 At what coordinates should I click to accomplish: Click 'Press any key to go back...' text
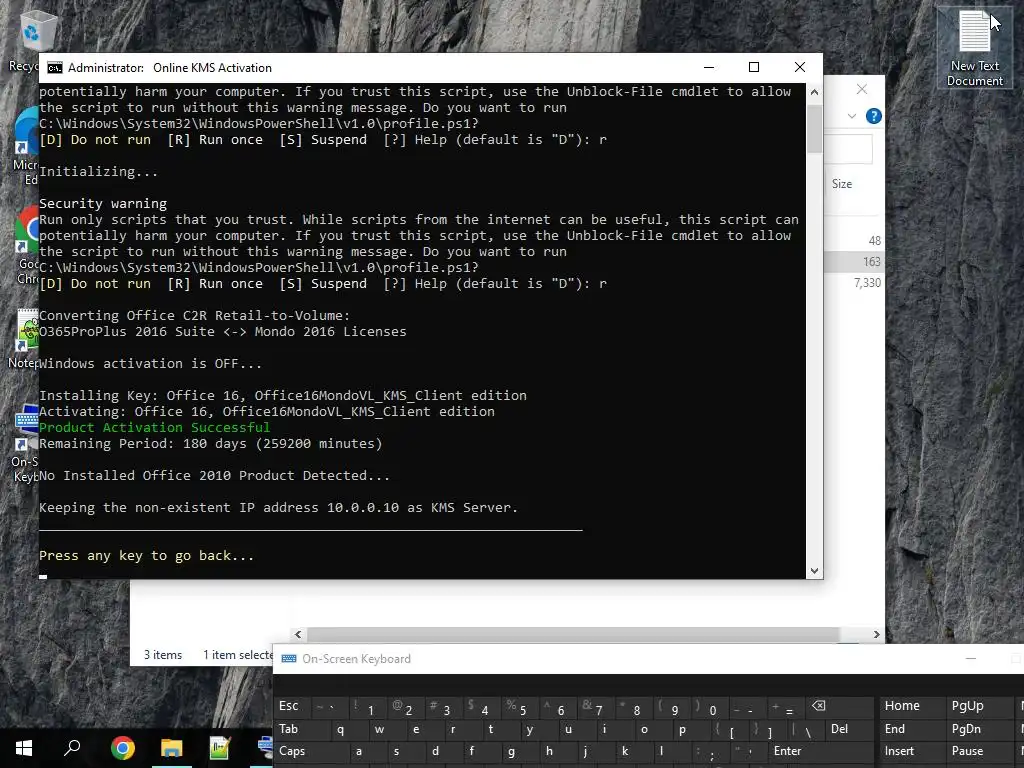[x=146, y=556]
